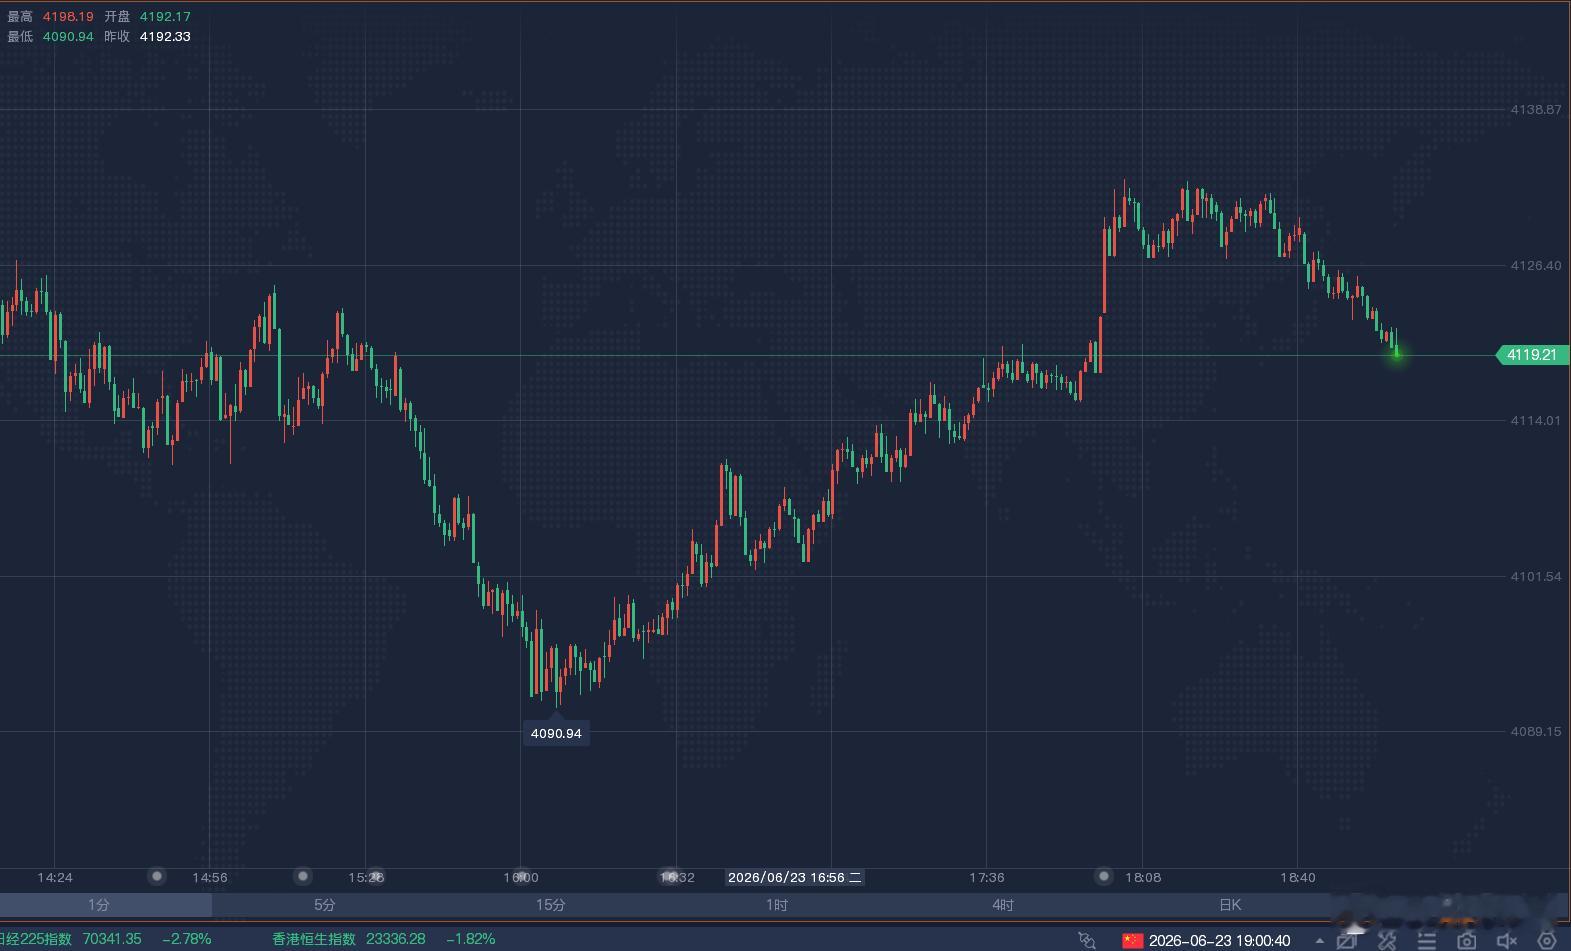1571x951 pixels.
Task: Open the network connection plug icon
Action: pos(1087,940)
